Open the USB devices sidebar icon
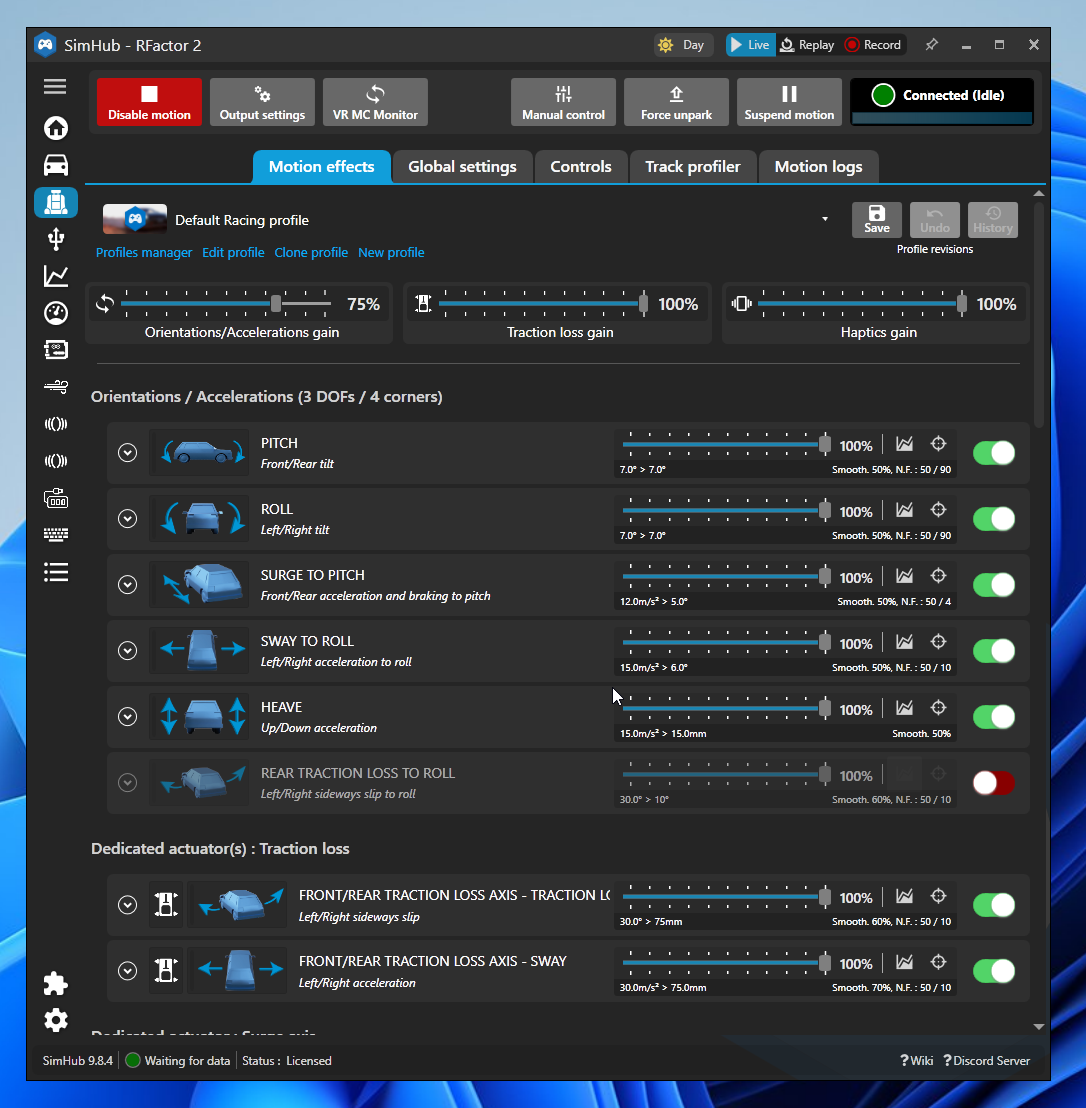 (x=56, y=240)
